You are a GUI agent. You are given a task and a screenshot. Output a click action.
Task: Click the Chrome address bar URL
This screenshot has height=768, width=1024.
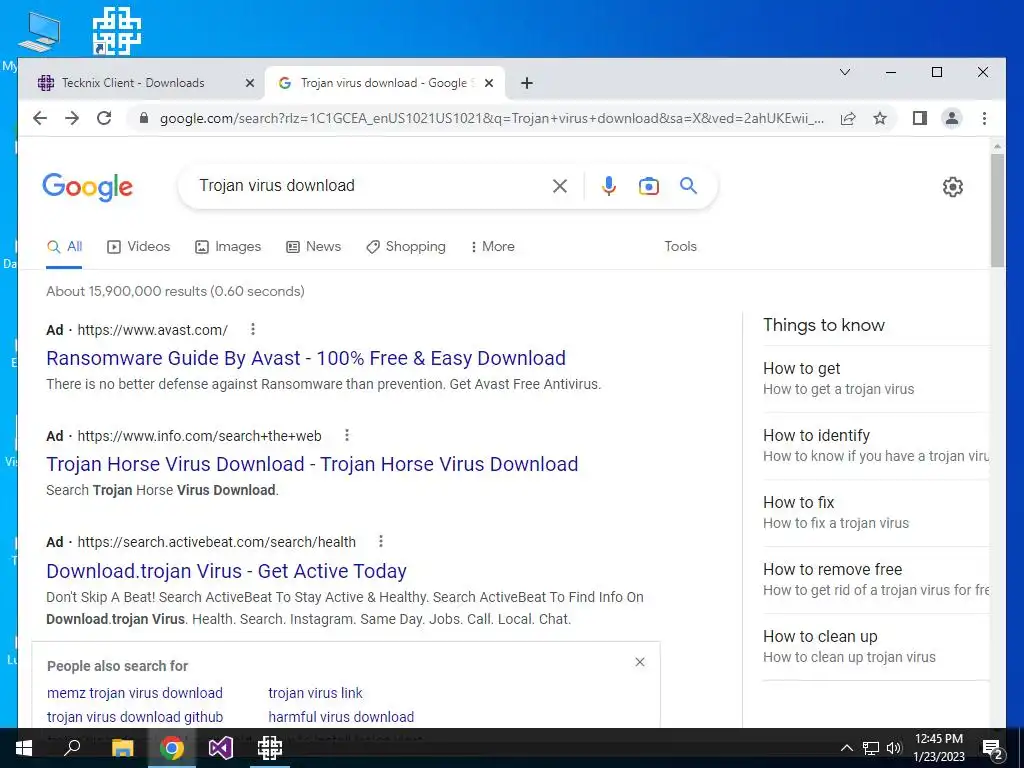[492, 118]
